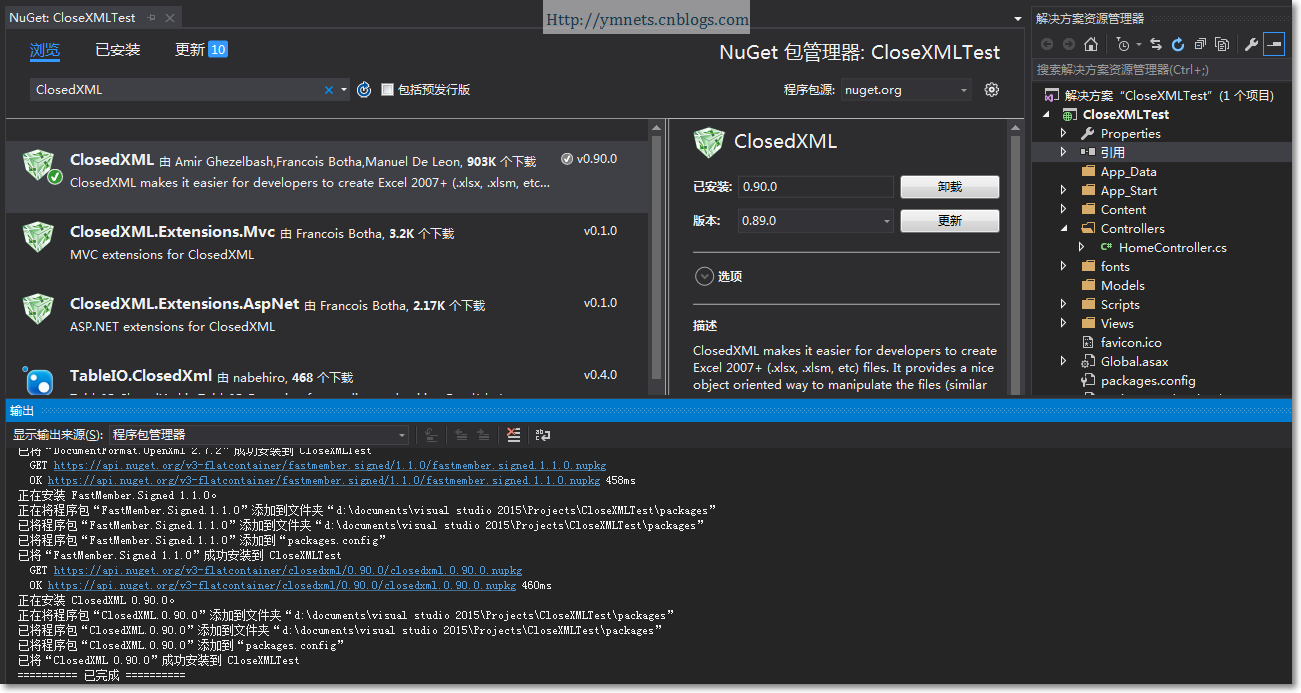This screenshot has width=1301, height=693.
Task: Toggle Preview Selected Items icon
Action: (x=1274, y=44)
